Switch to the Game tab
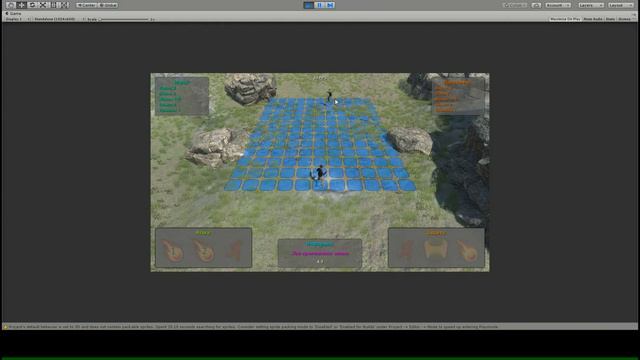Viewport: 640px width, 360px height. tap(13, 13)
